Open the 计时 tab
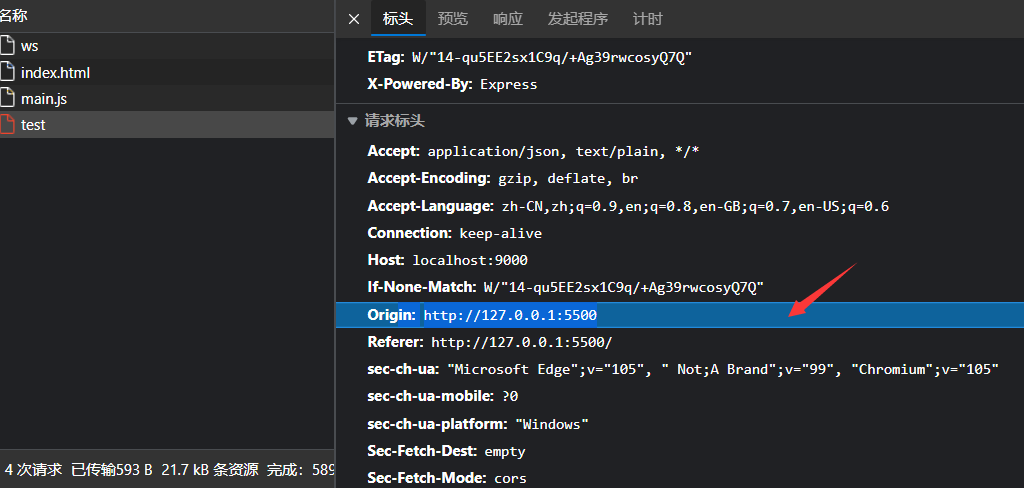Screen dimensions: 1024x488 click(x=647, y=19)
